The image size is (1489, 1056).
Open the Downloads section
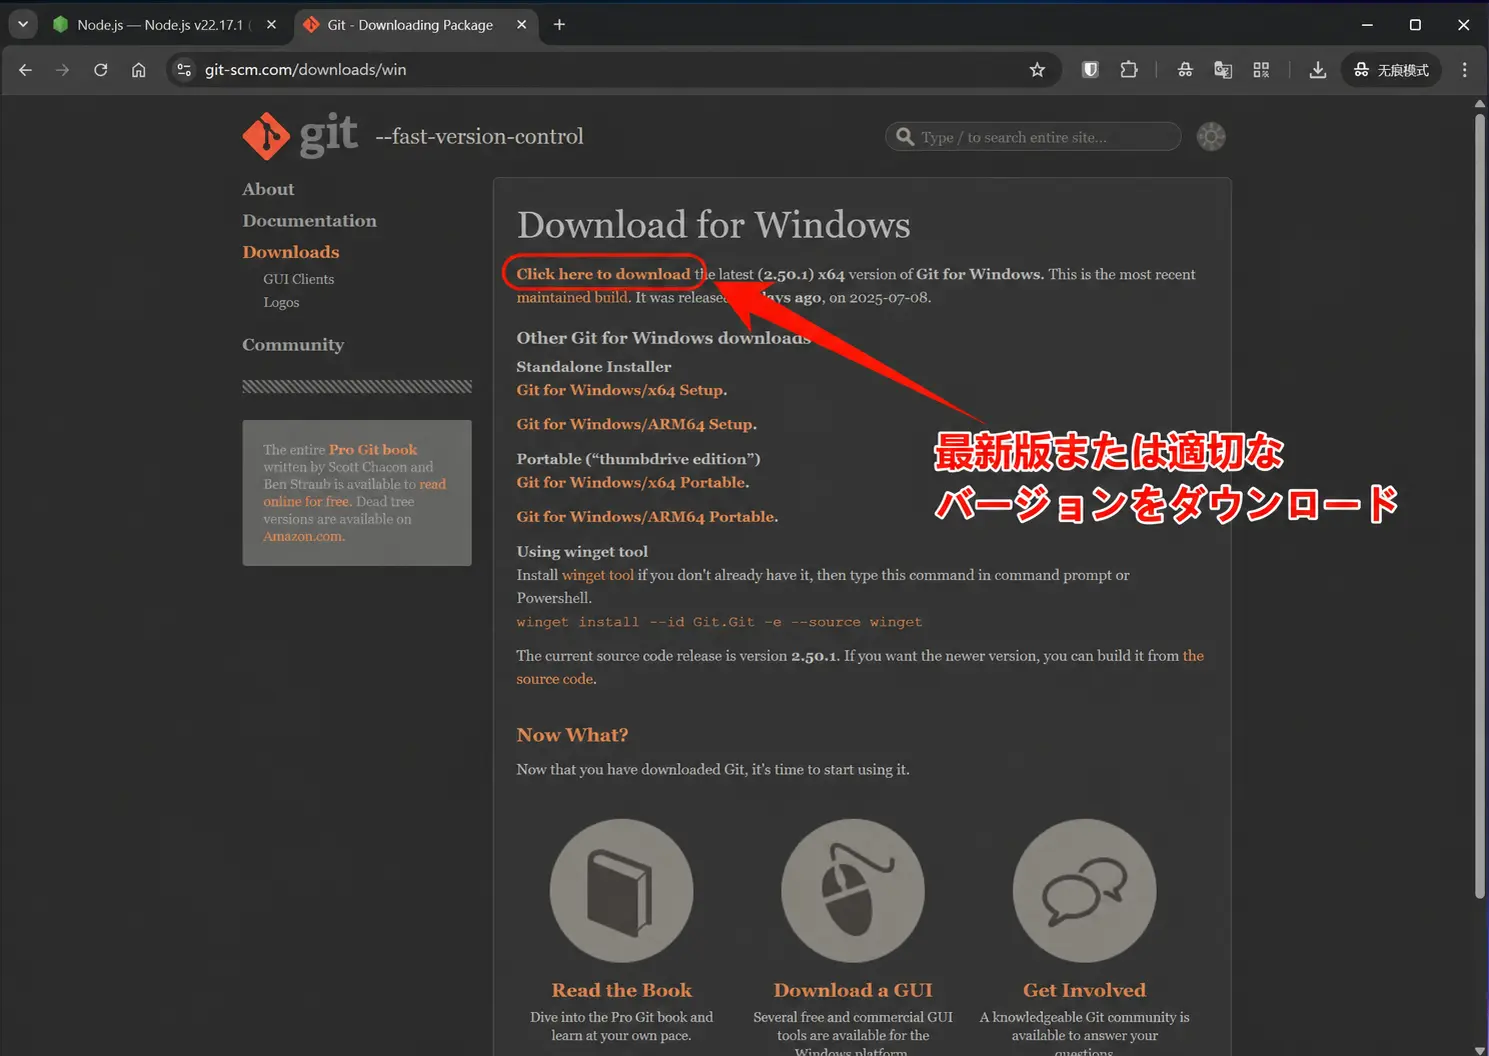point(290,252)
